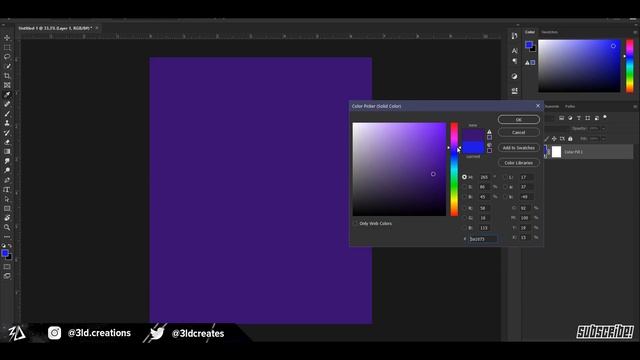Click the R red value field

coord(484,208)
